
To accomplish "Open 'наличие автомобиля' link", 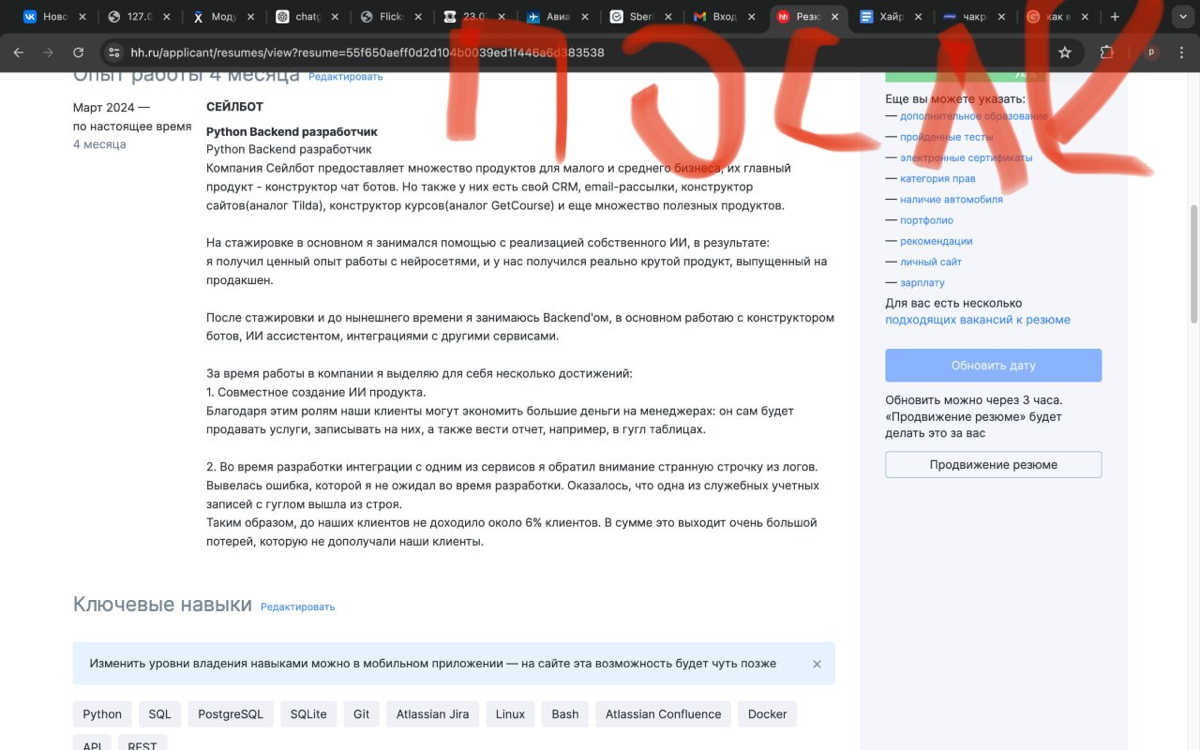I will [951, 199].
